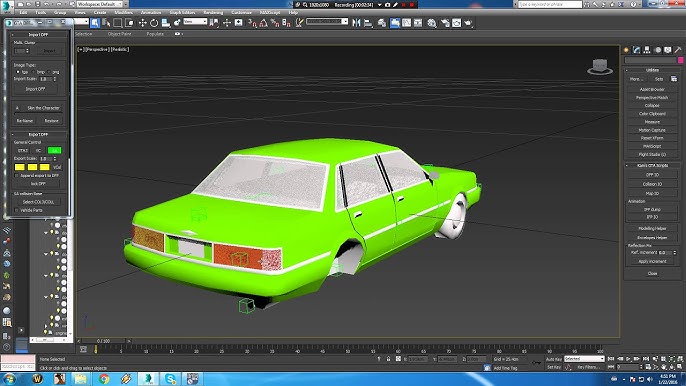Viewport: 686px width, 386px height.
Task: Activate the Select and Scale tool
Action: tap(165, 23)
